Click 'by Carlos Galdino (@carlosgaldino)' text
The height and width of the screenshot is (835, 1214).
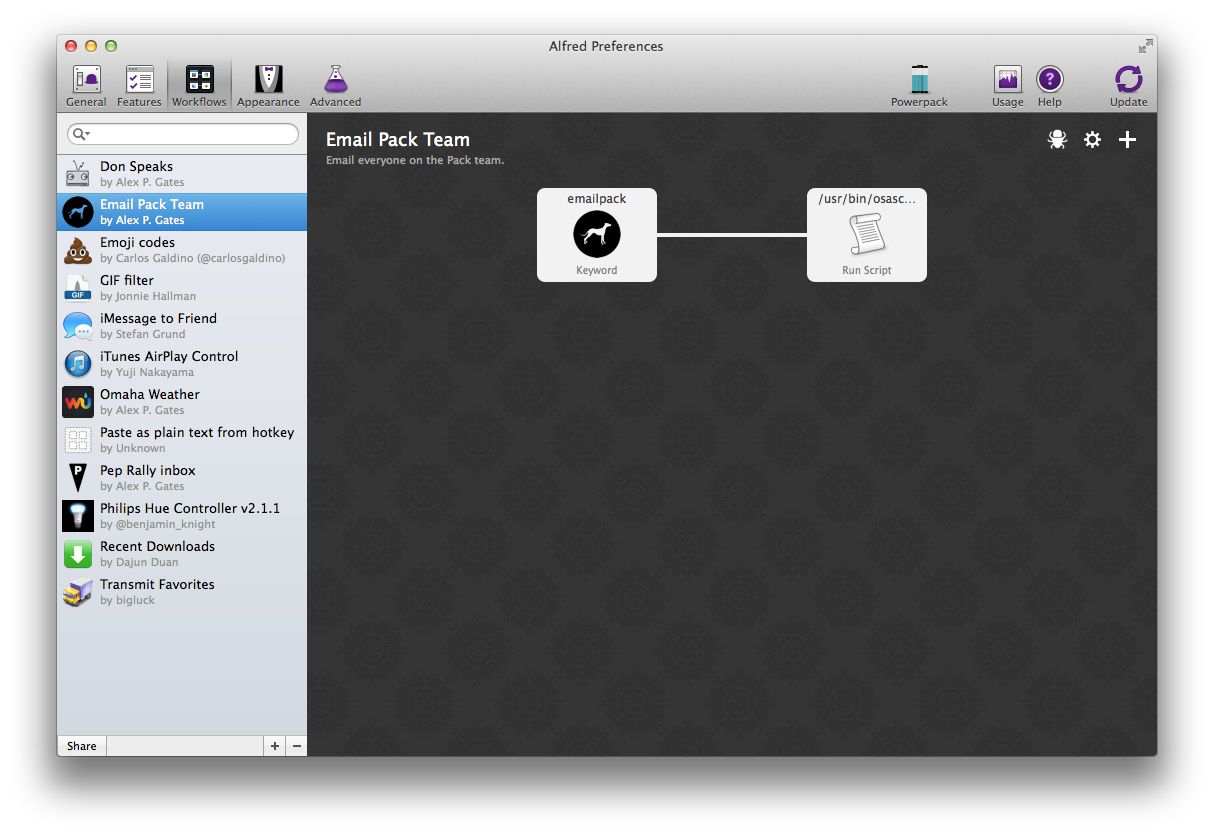(193, 258)
